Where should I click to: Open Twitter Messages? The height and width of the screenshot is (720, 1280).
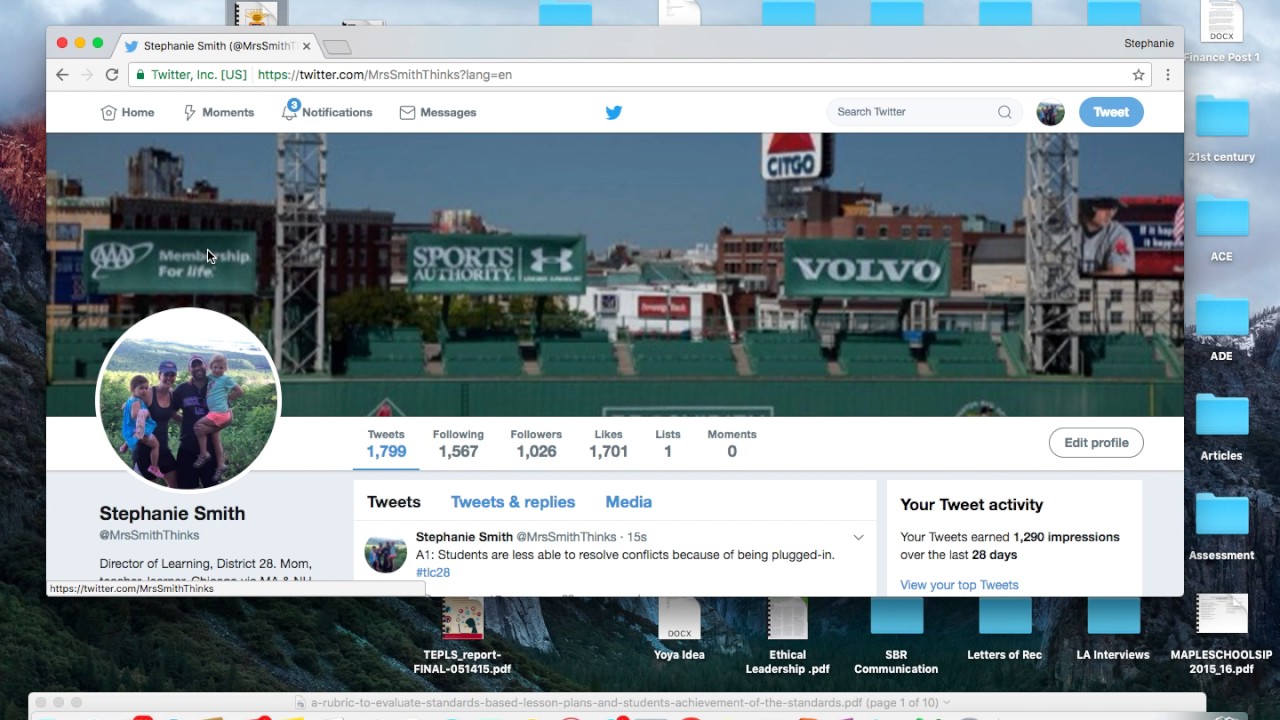[438, 113]
